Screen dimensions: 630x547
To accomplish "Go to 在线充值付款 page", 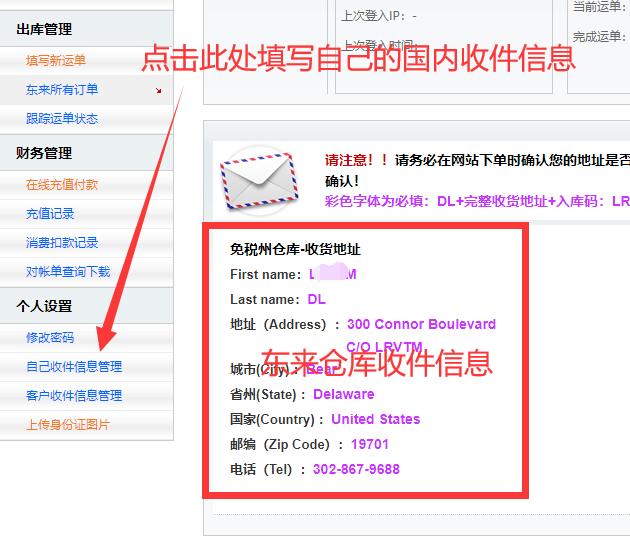I will pyautogui.click(x=62, y=185).
